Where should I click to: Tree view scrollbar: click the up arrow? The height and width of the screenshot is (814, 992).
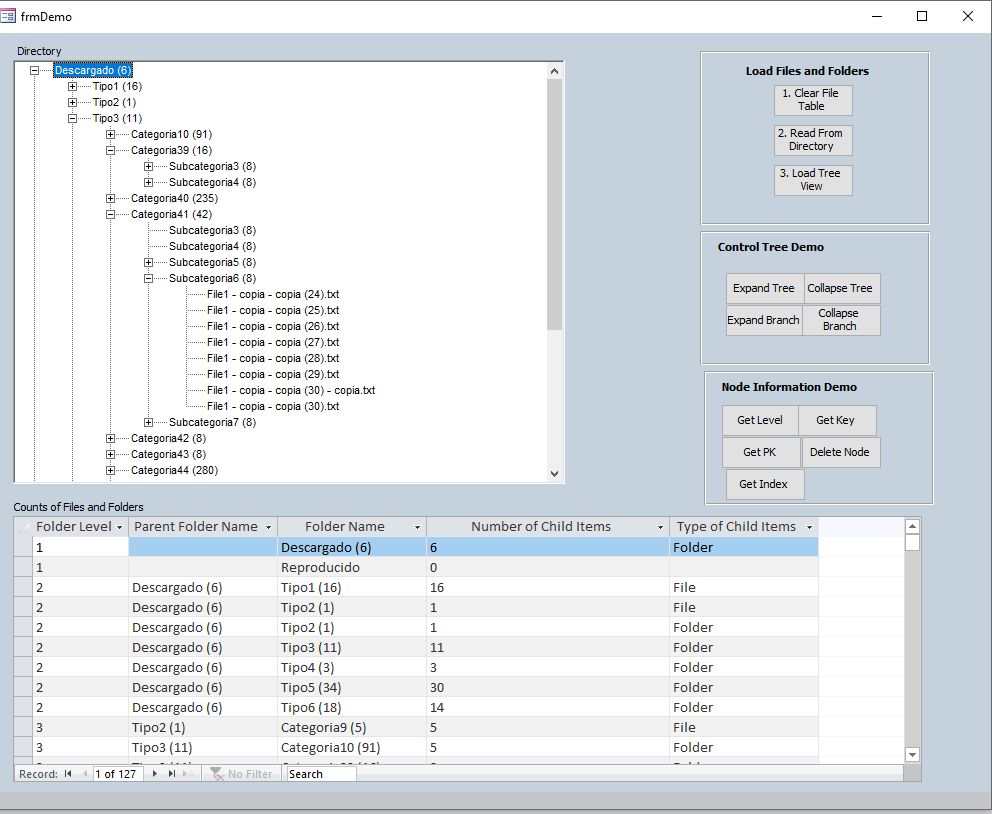point(555,71)
